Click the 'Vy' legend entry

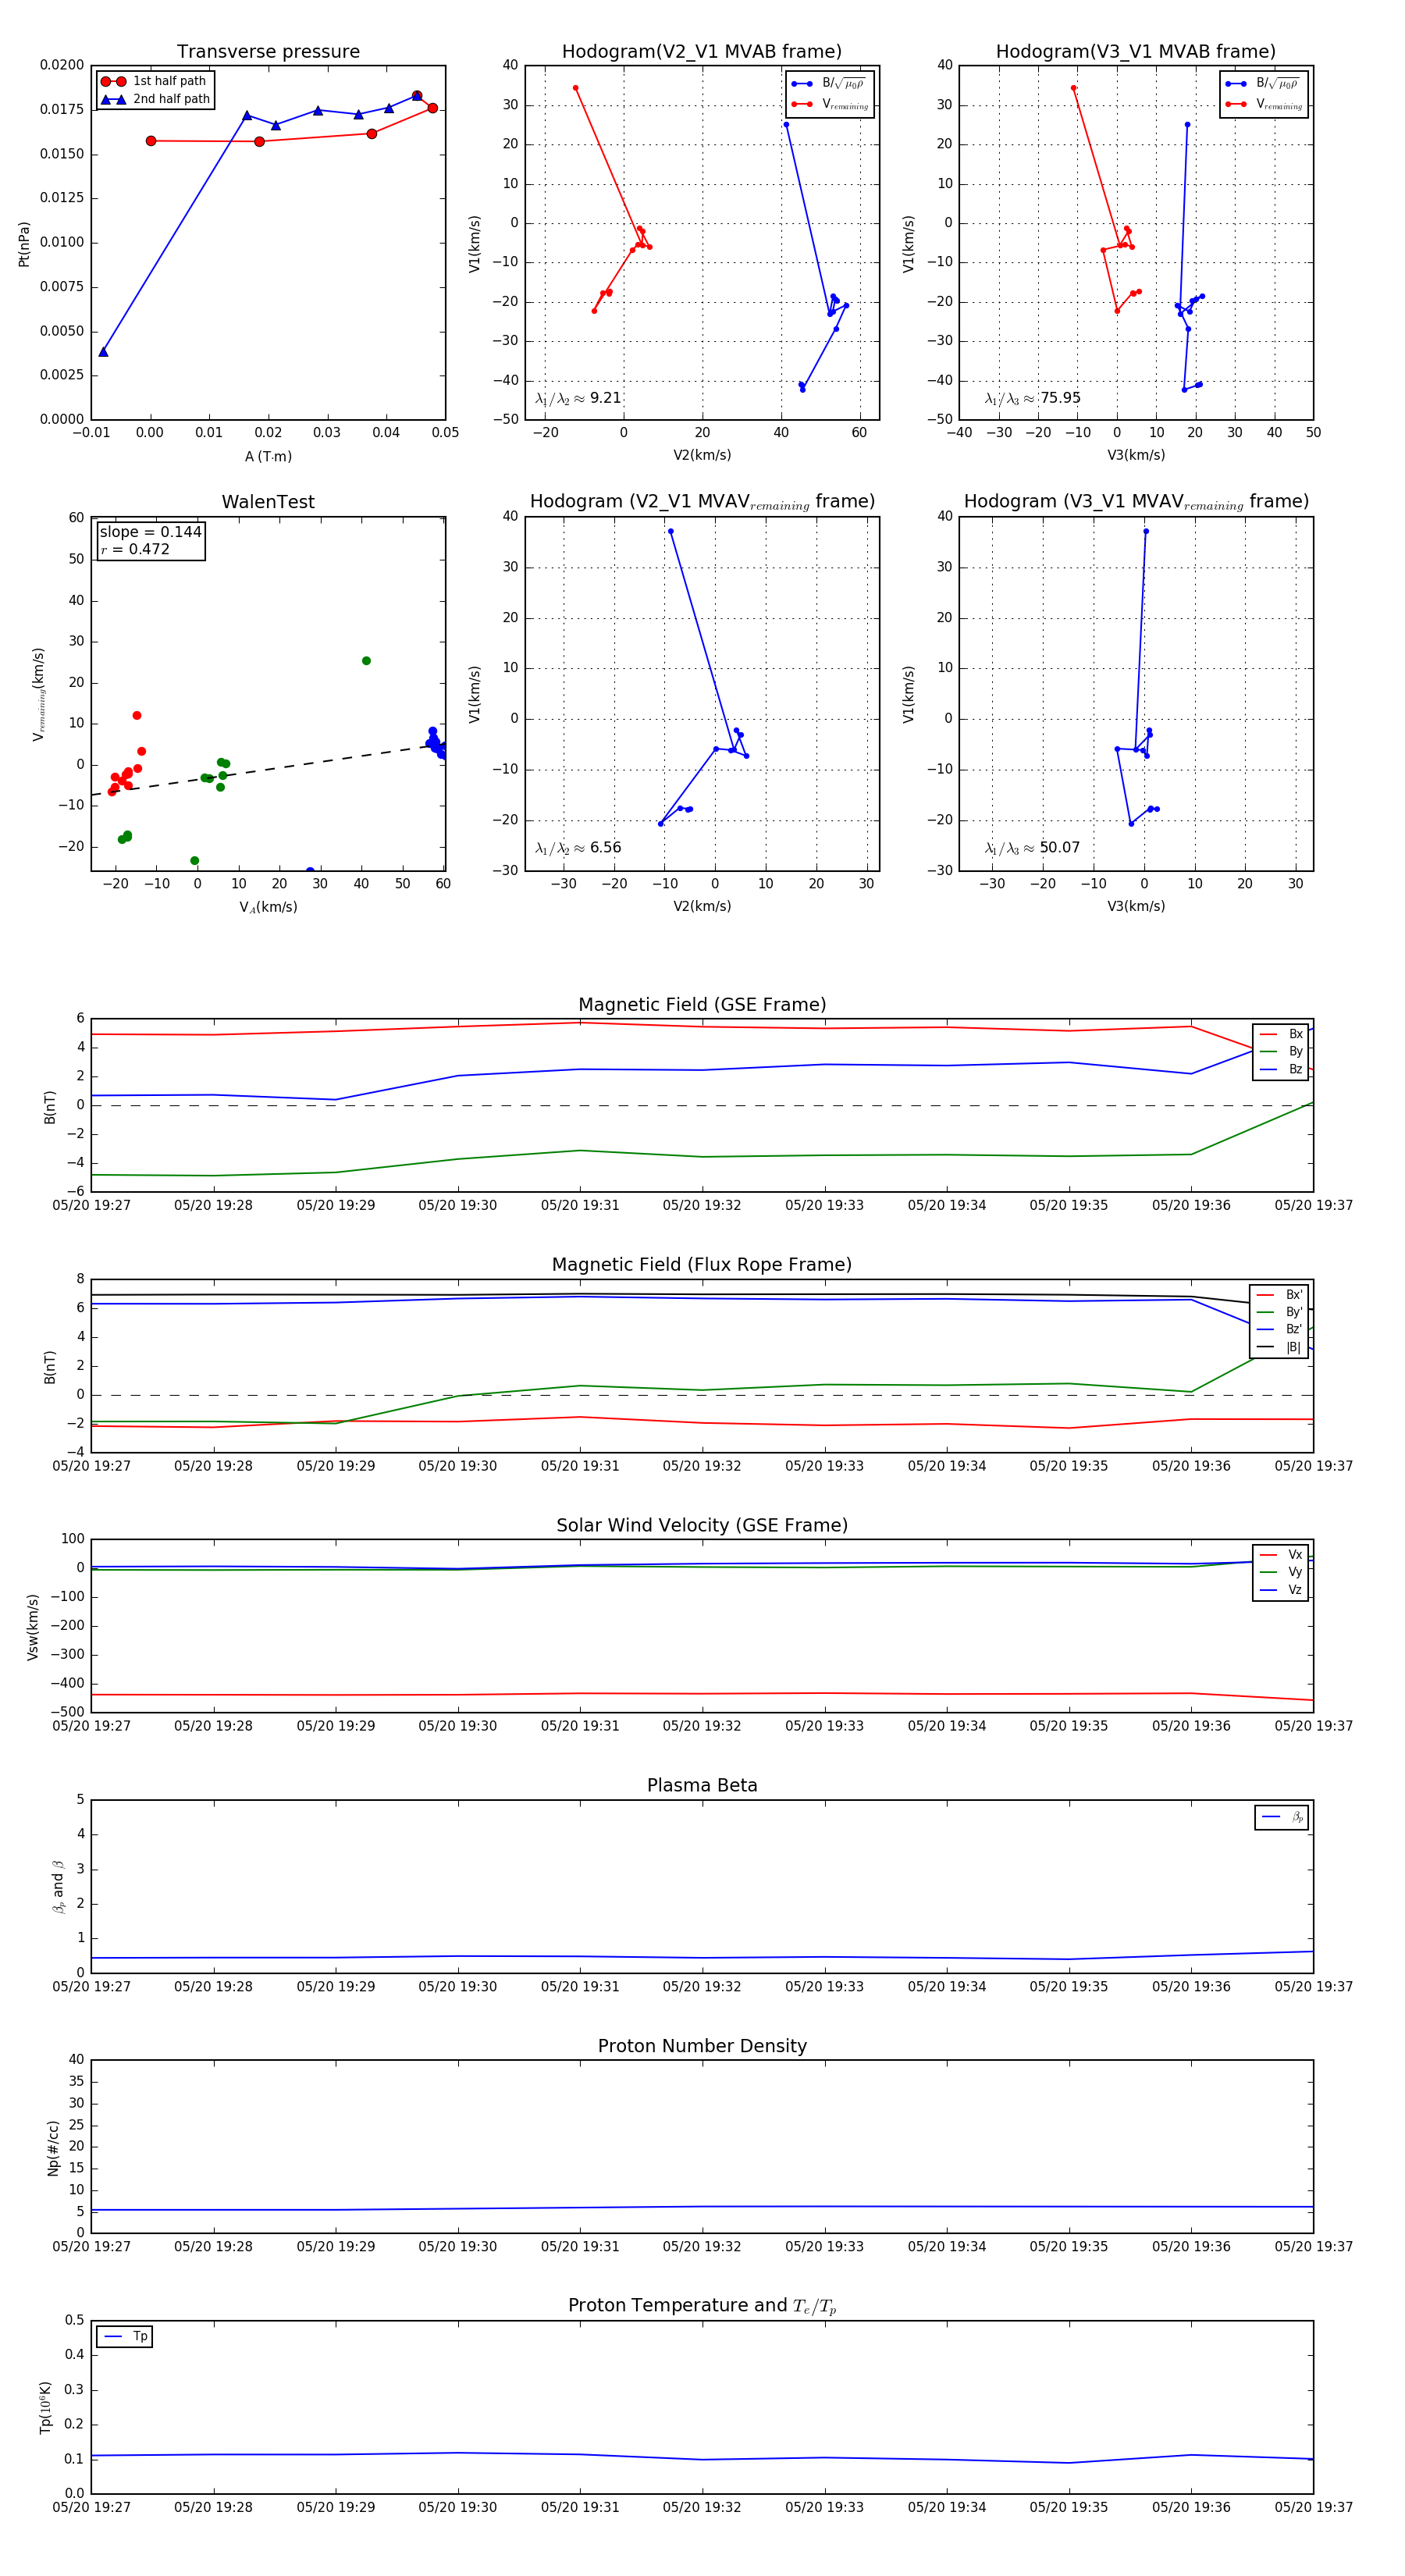(x=1281, y=1572)
